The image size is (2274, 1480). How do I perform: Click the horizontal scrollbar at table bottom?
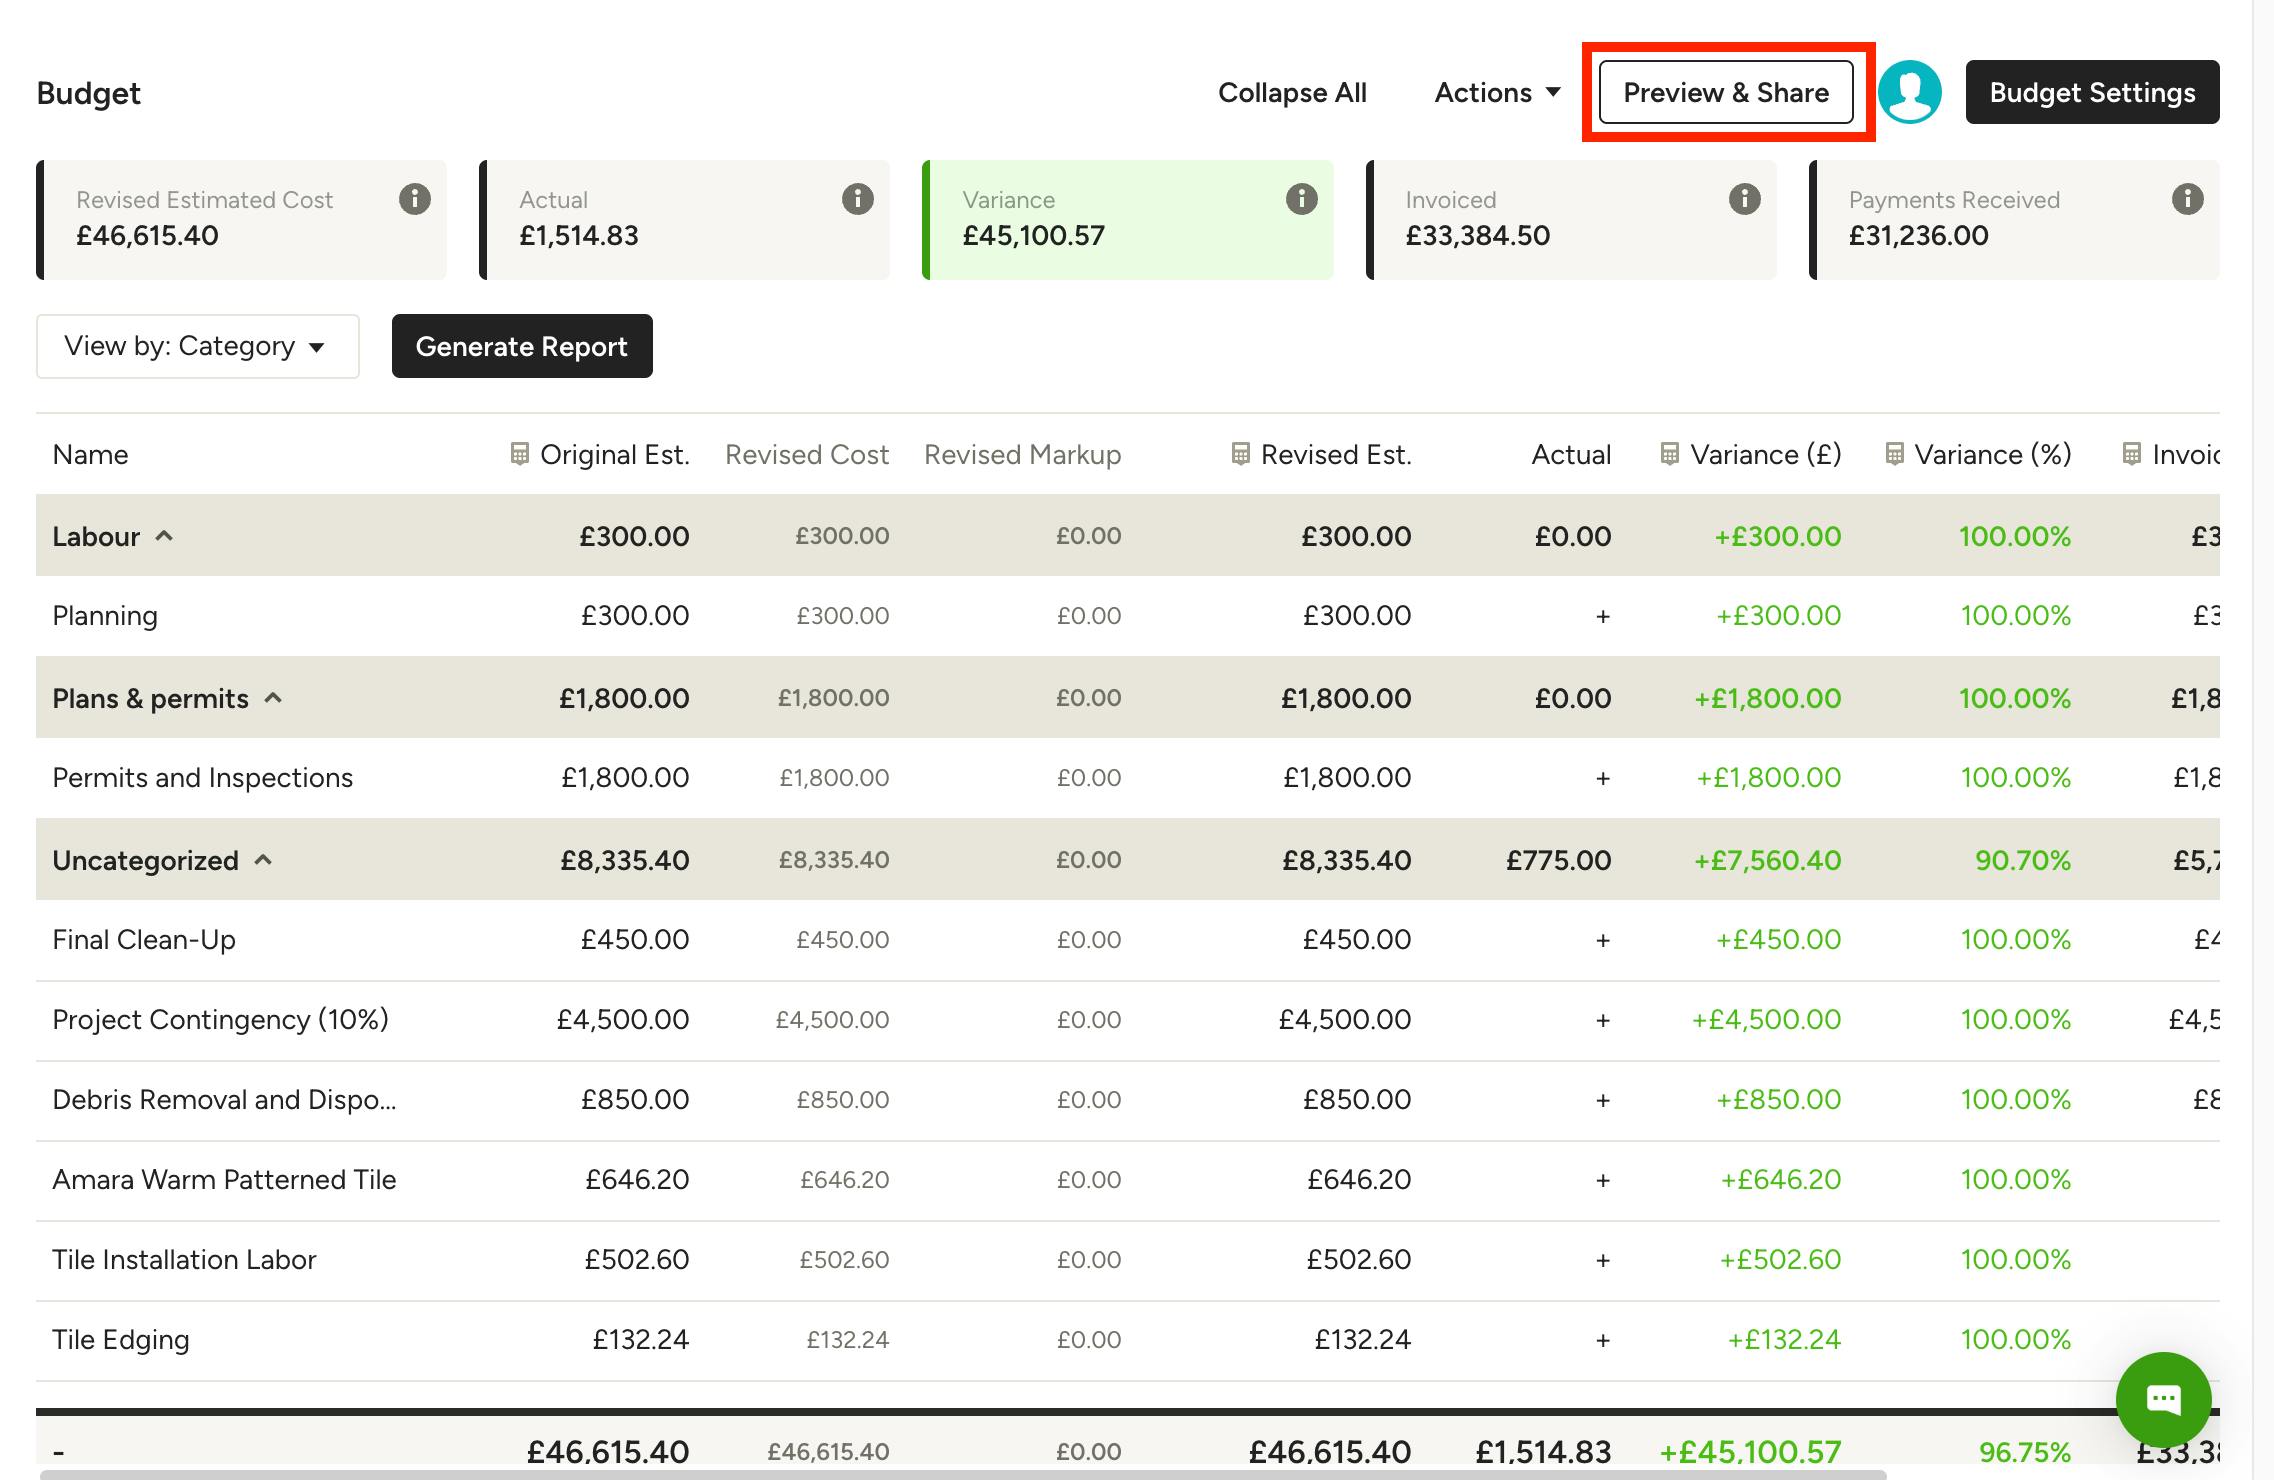[x=963, y=1474]
